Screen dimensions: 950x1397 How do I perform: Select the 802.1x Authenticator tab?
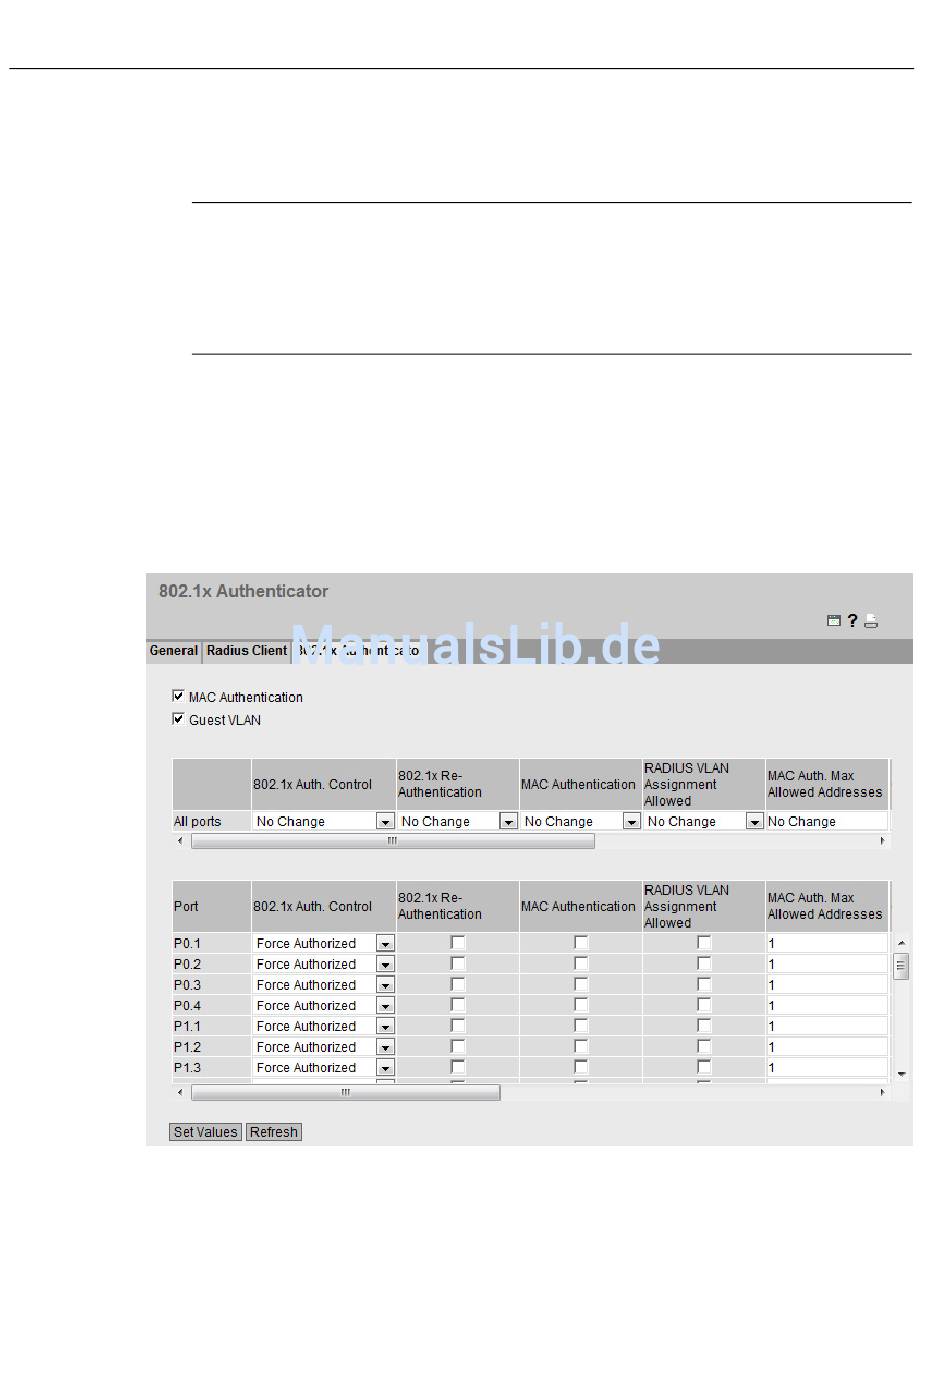click(x=358, y=651)
